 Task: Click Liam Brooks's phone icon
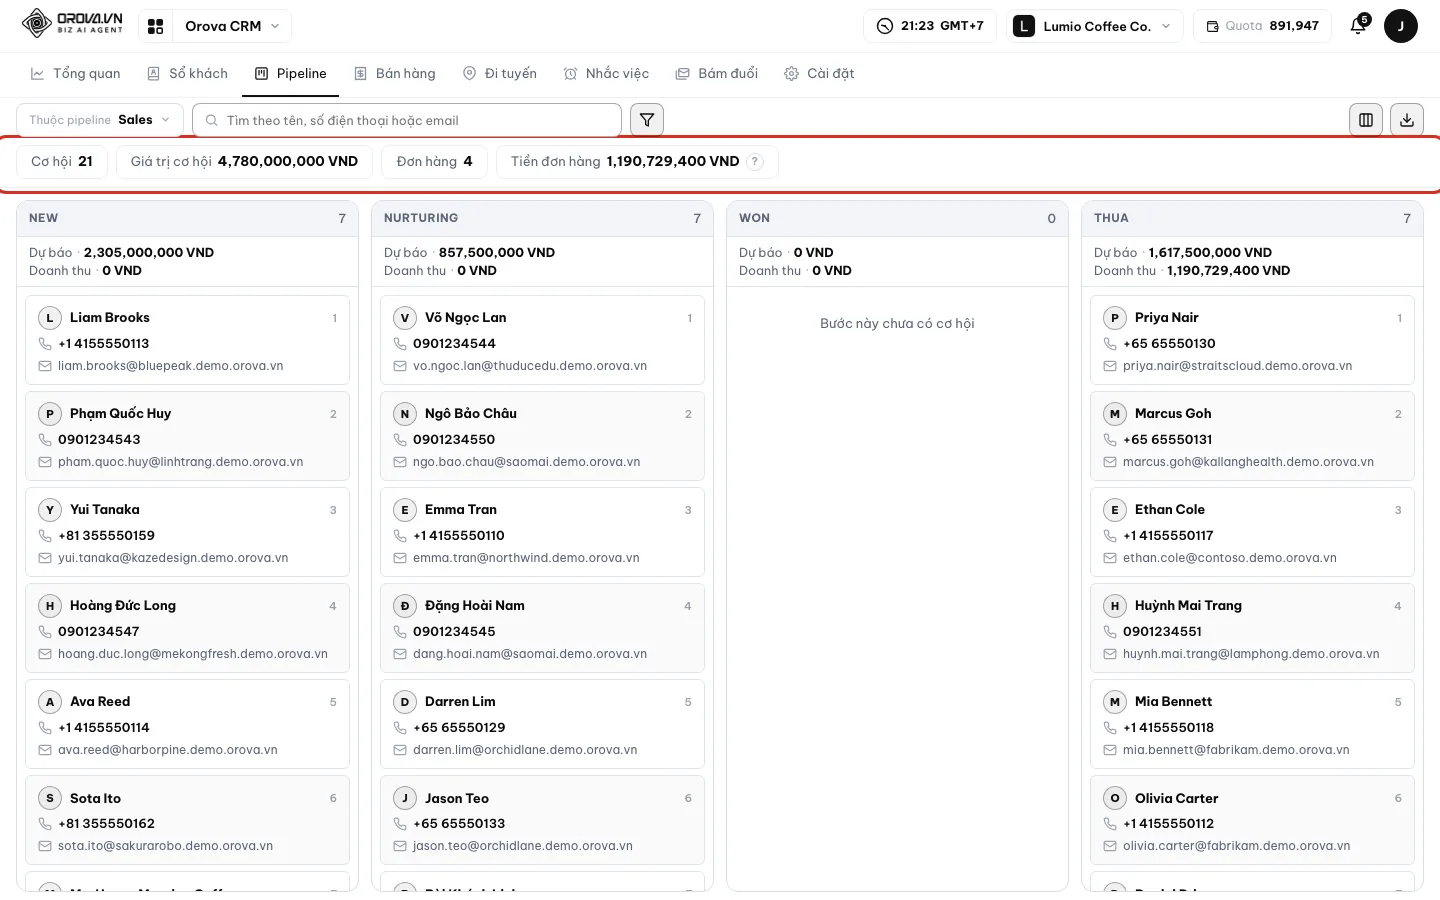click(x=45, y=344)
